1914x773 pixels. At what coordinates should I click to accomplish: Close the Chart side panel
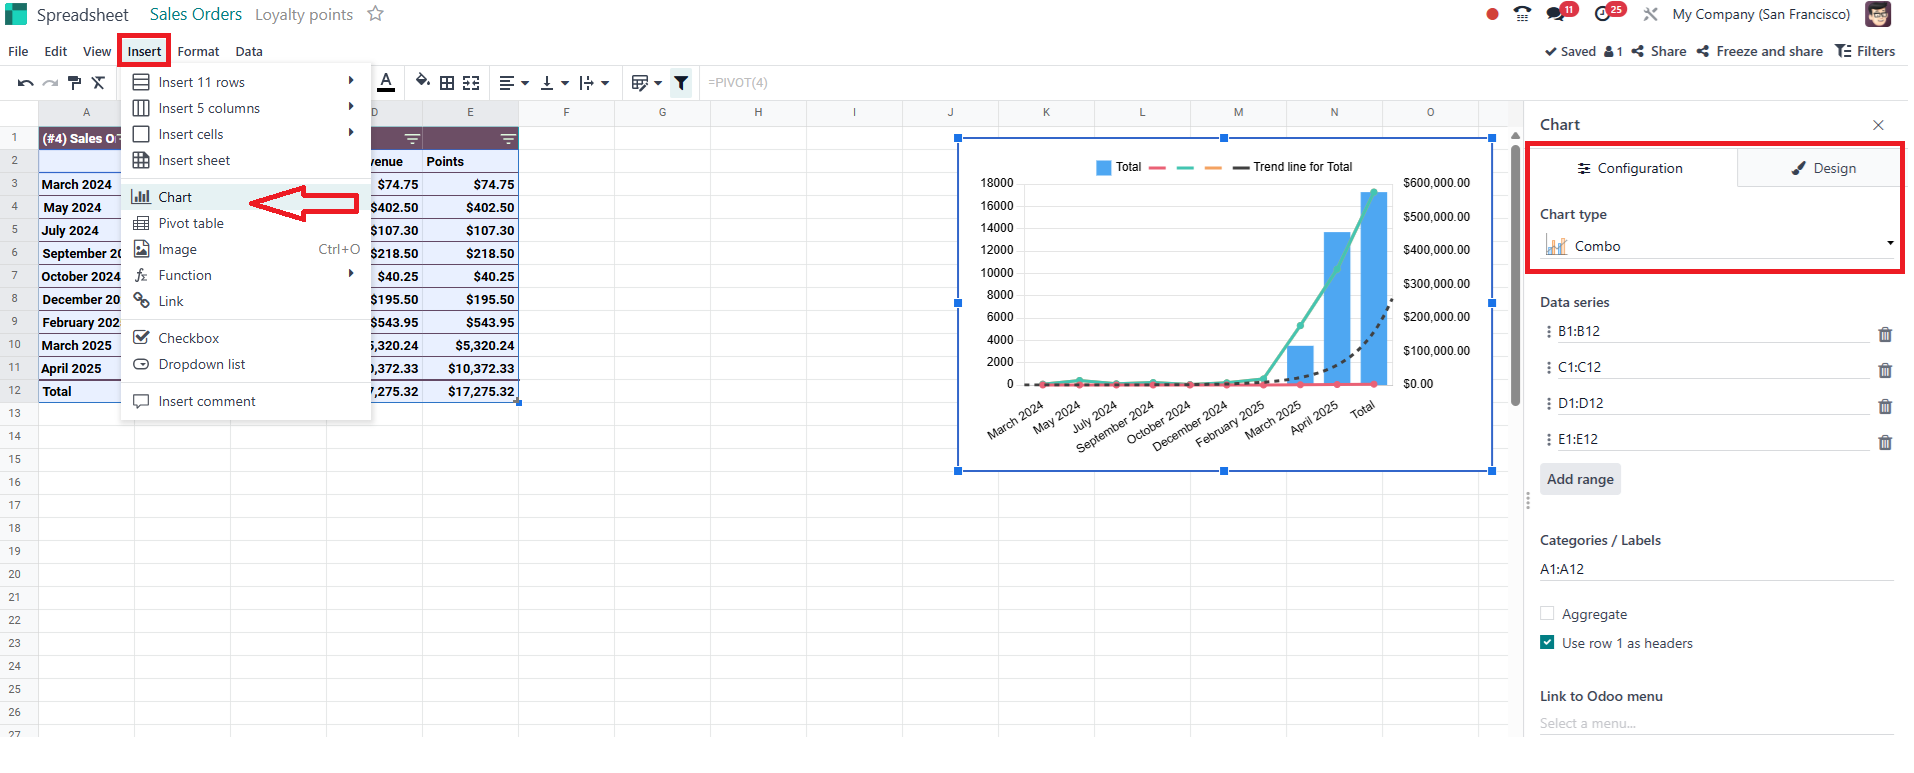tap(1878, 125)
